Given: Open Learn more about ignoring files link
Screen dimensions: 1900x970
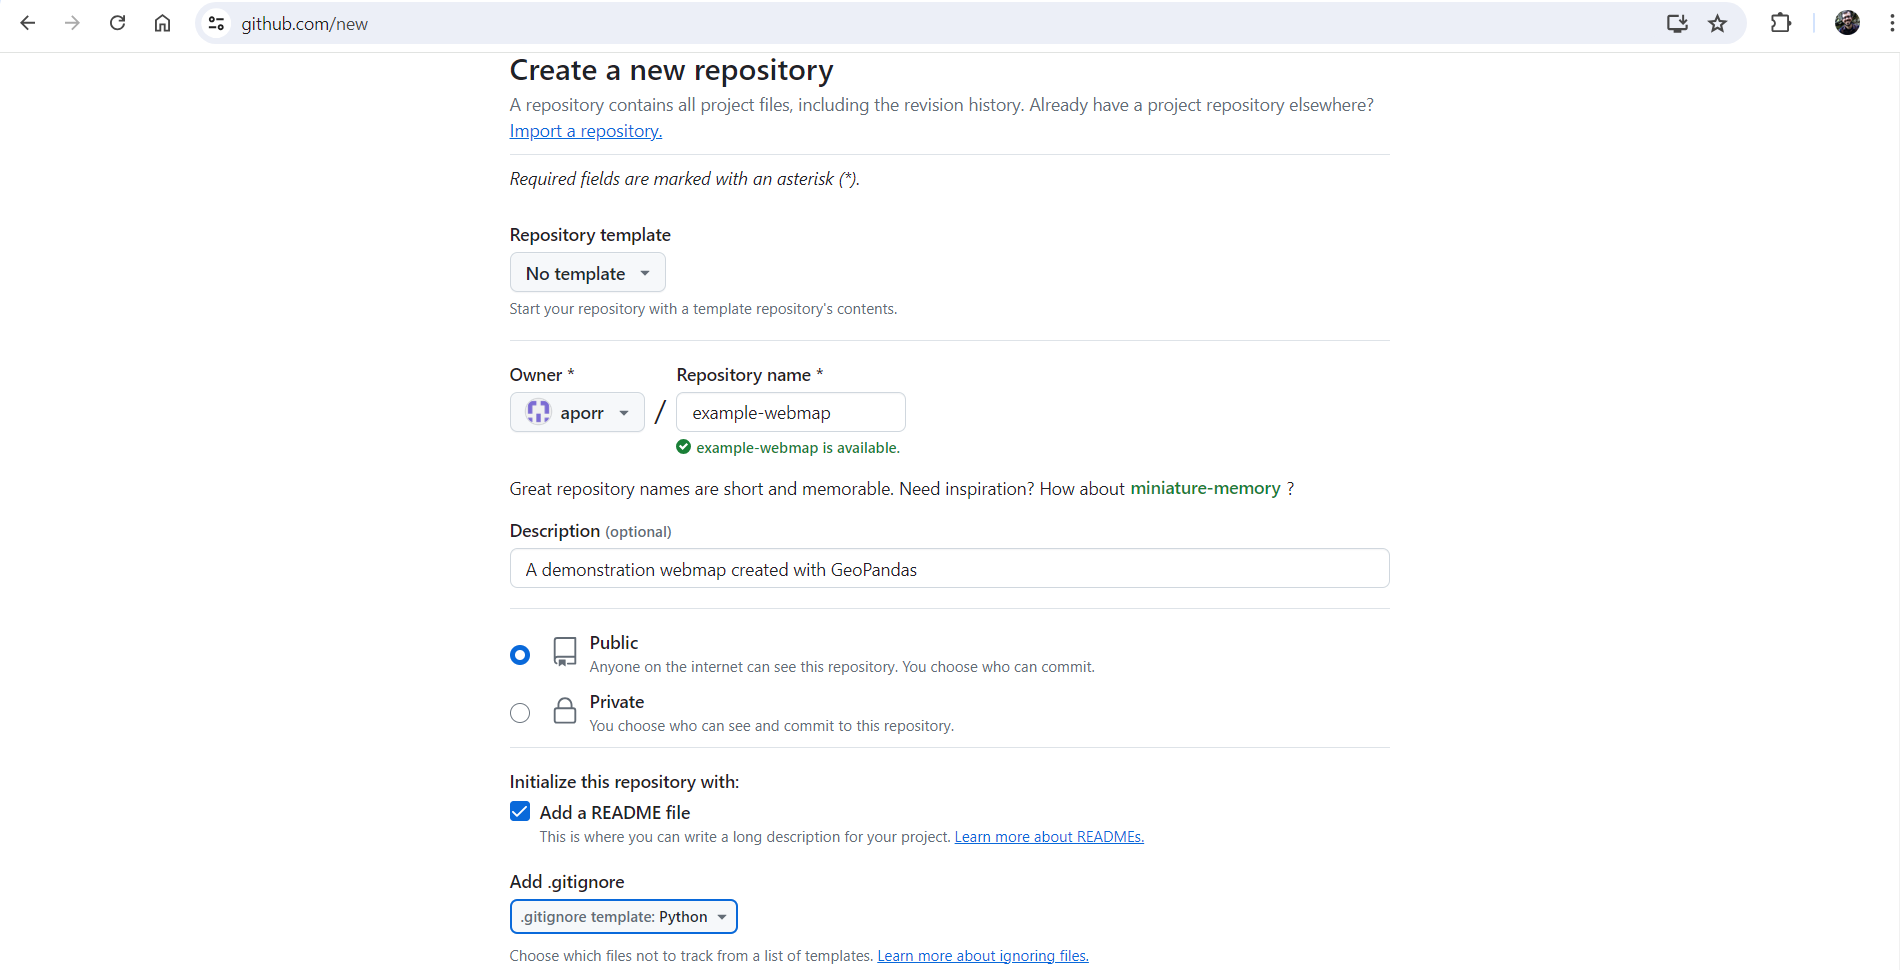Looking at the screenshot, I should (x=983, y=956).
